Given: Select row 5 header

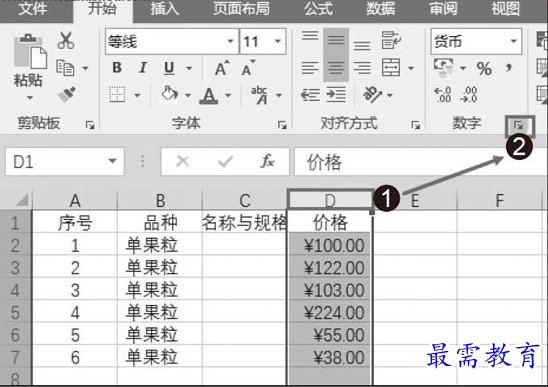Looking at the screenshot, I should (15, 313).
